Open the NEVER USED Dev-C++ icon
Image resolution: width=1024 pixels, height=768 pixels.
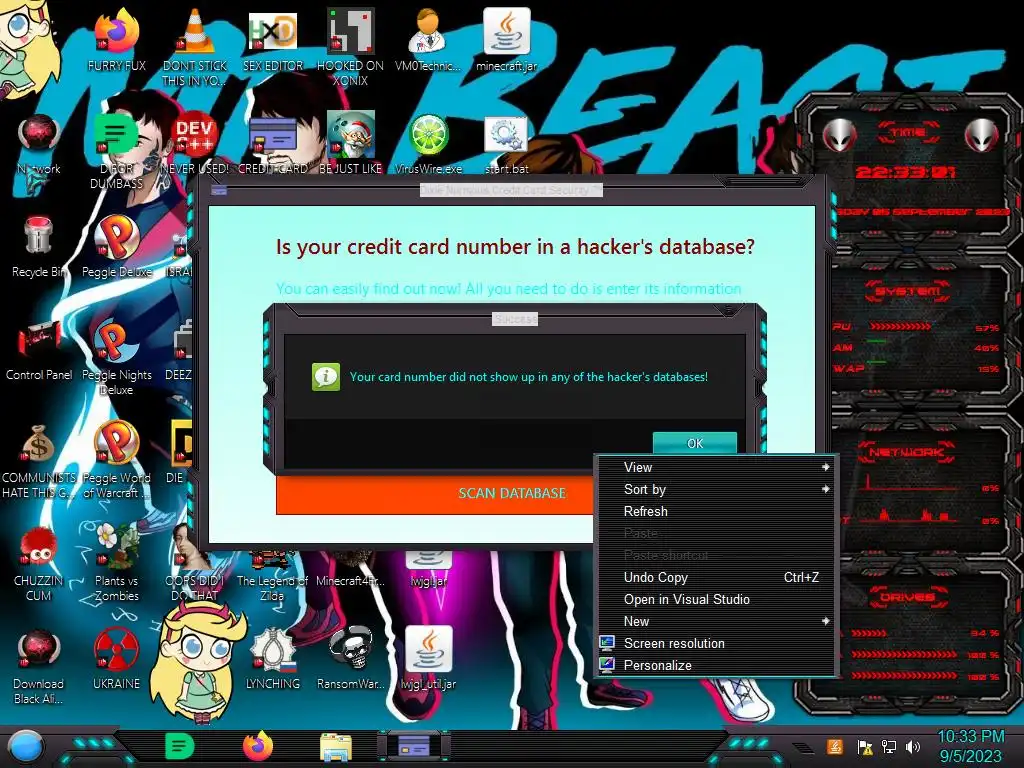tap(195, 136)
